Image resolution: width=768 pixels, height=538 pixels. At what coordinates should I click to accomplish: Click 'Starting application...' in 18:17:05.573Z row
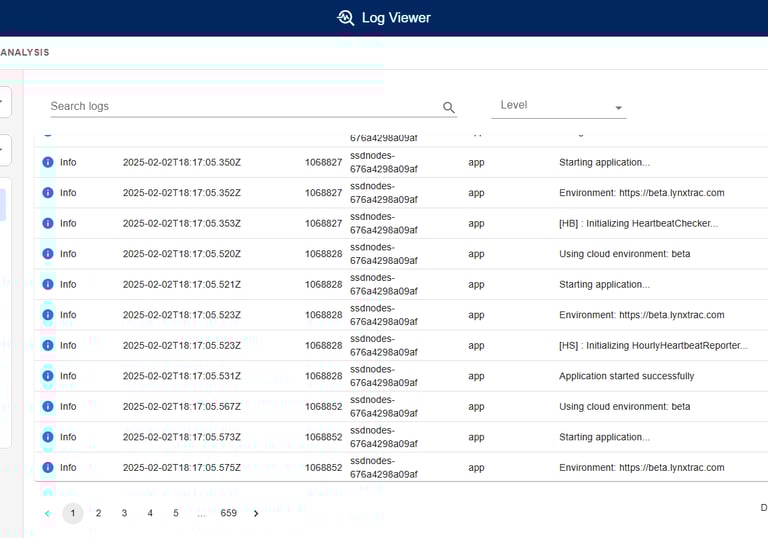(x=604, y=437)
